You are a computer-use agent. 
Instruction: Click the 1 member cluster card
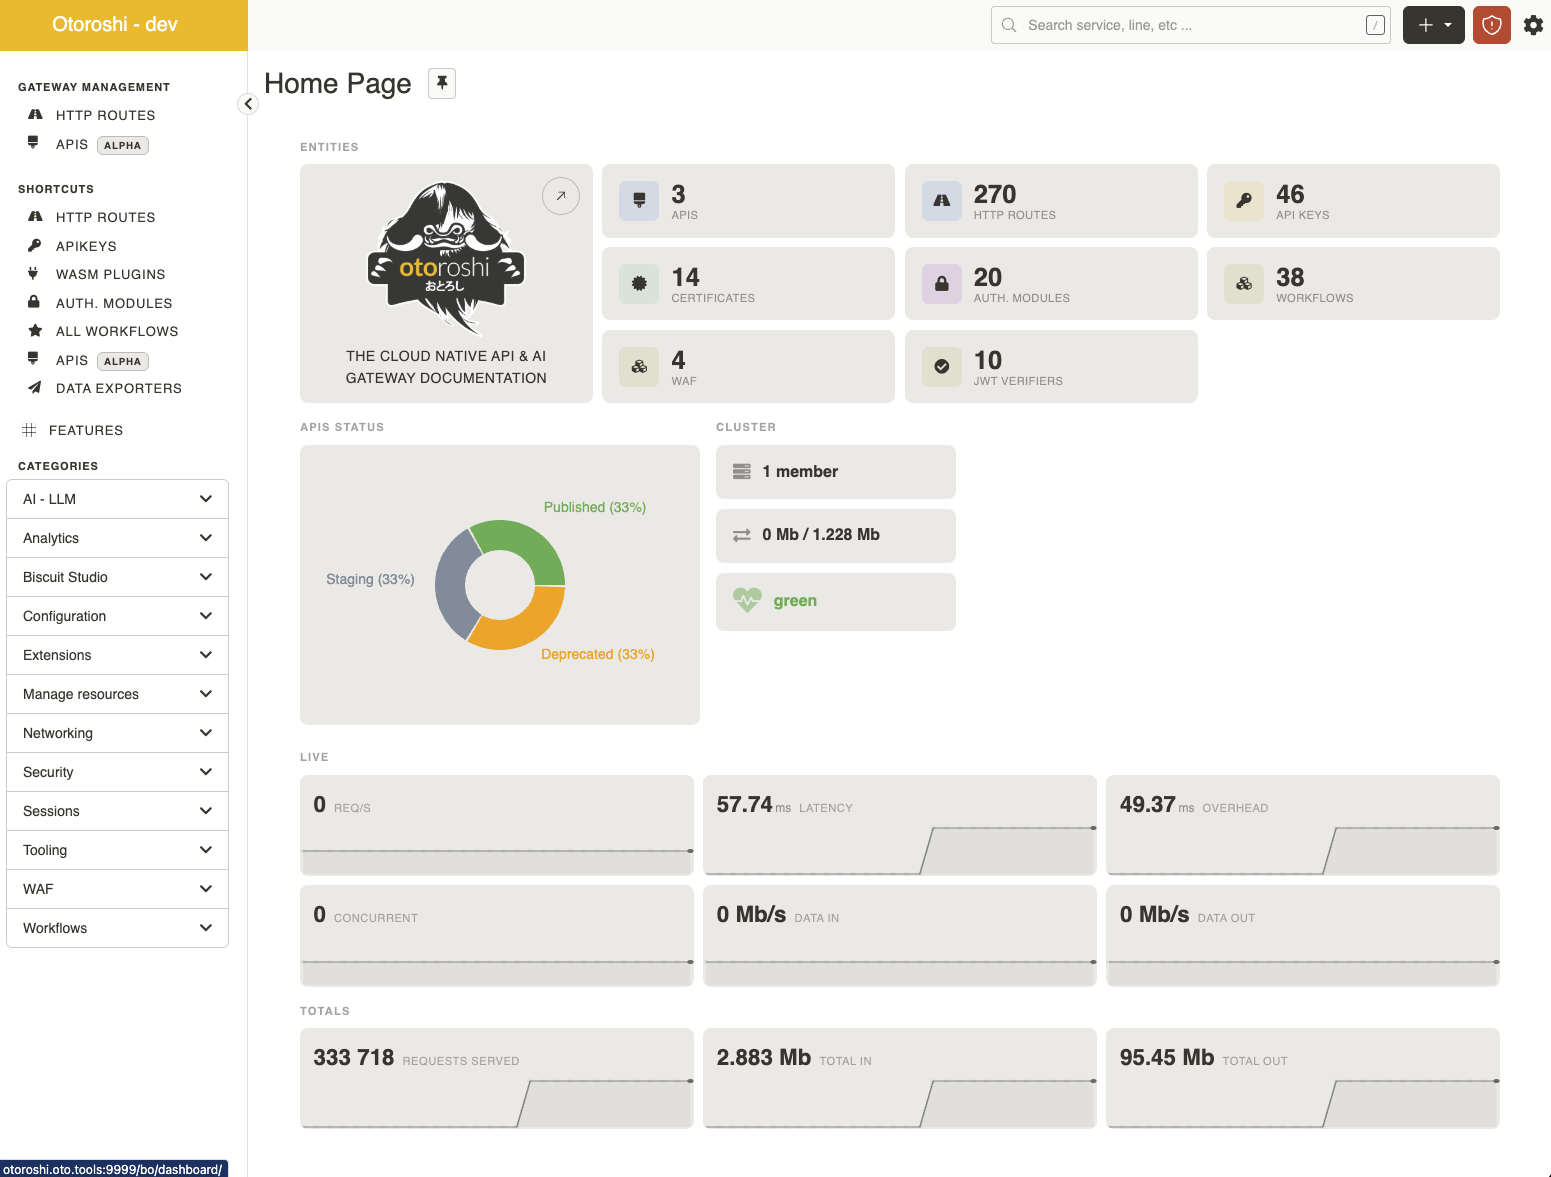coord(836,472)
